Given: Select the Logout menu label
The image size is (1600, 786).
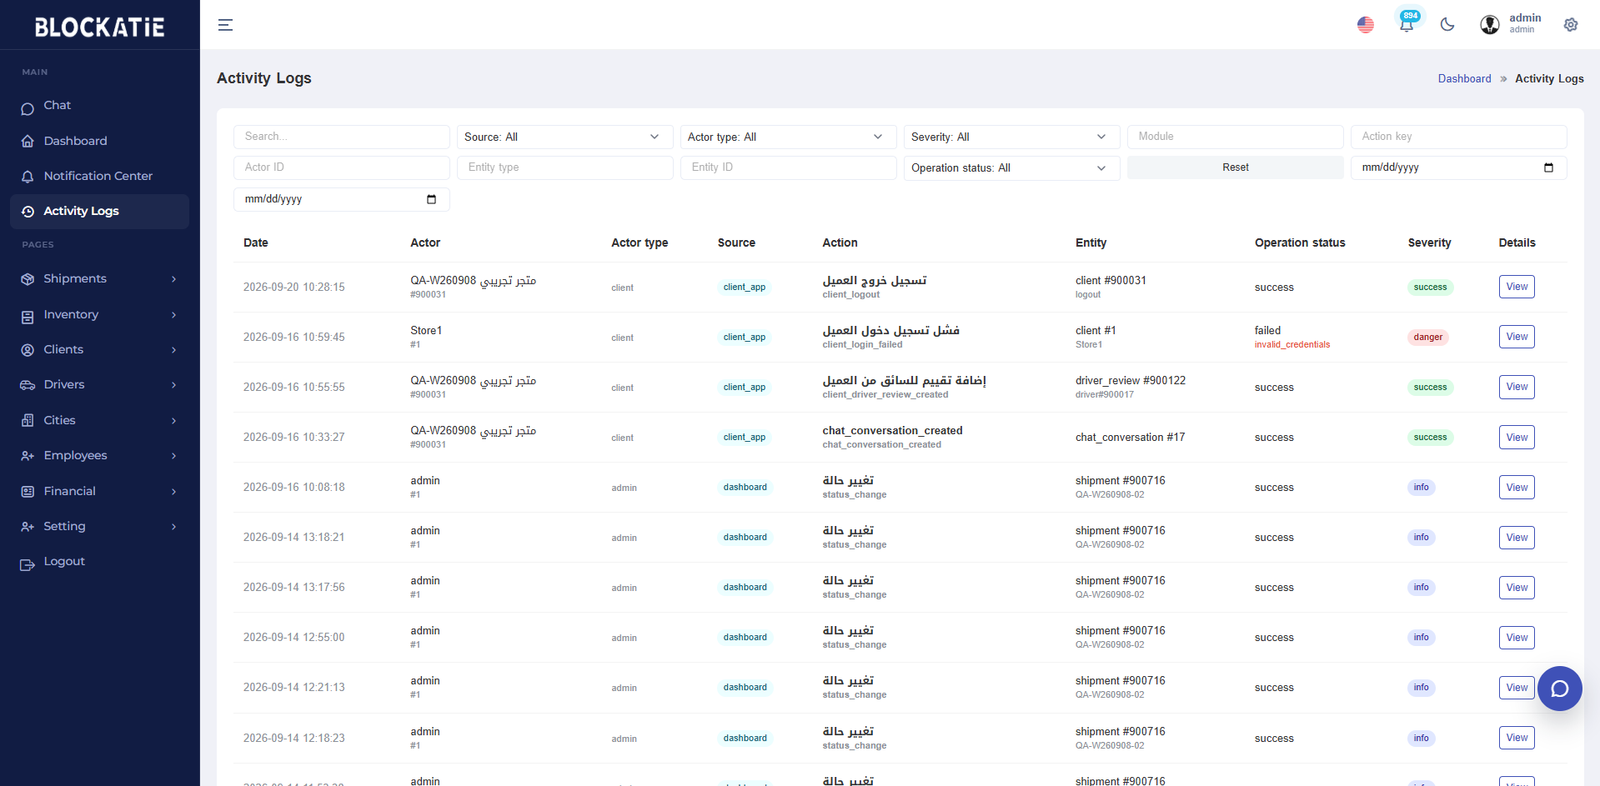Looking at the screenshot, I should [x=64, y=561].
